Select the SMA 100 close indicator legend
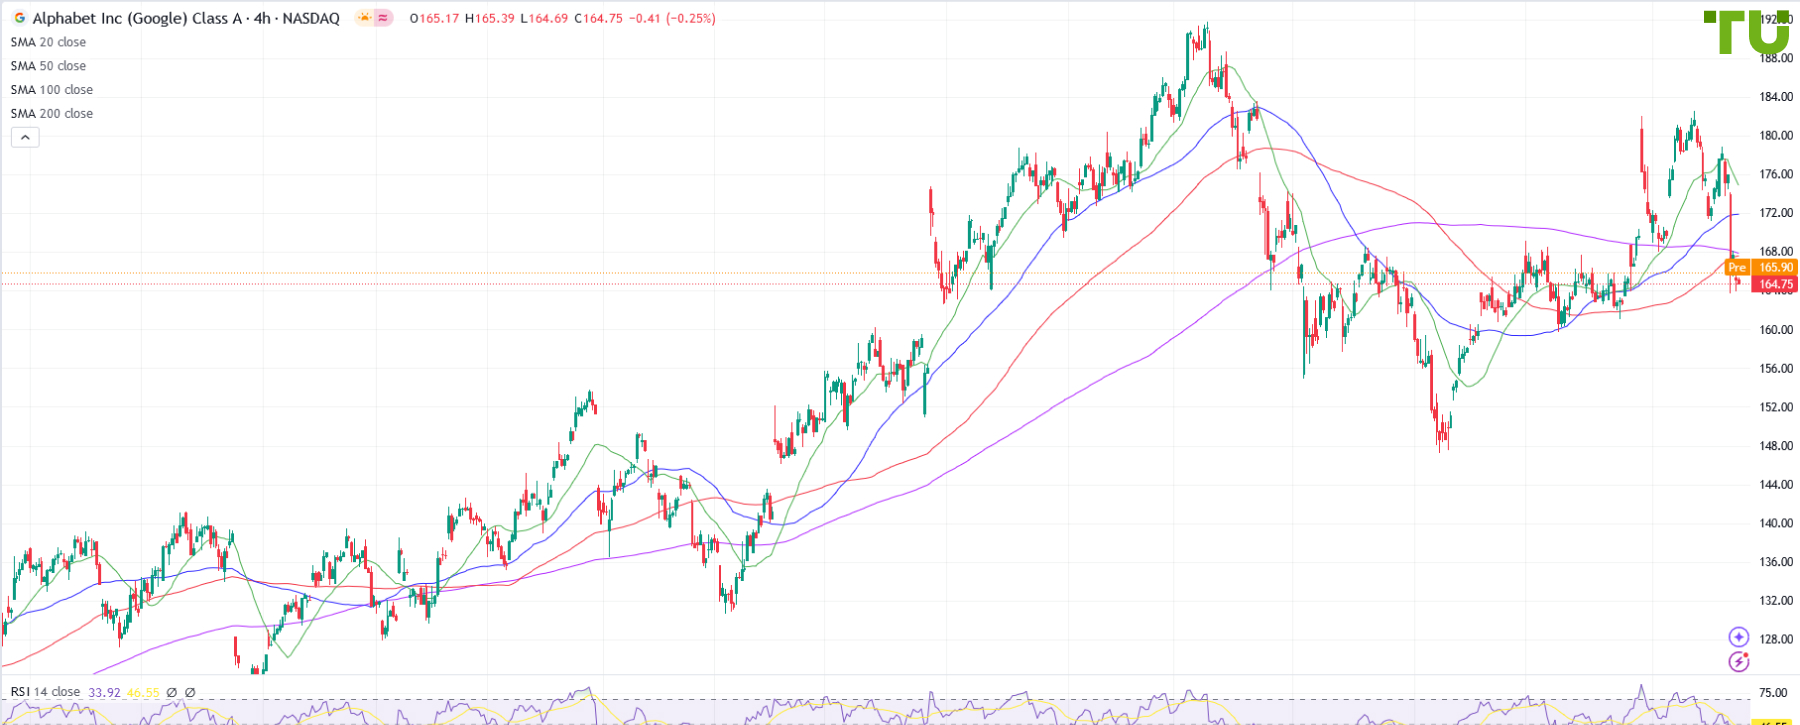This screenshot has height=725, width=1800. (x=52, y=90)
